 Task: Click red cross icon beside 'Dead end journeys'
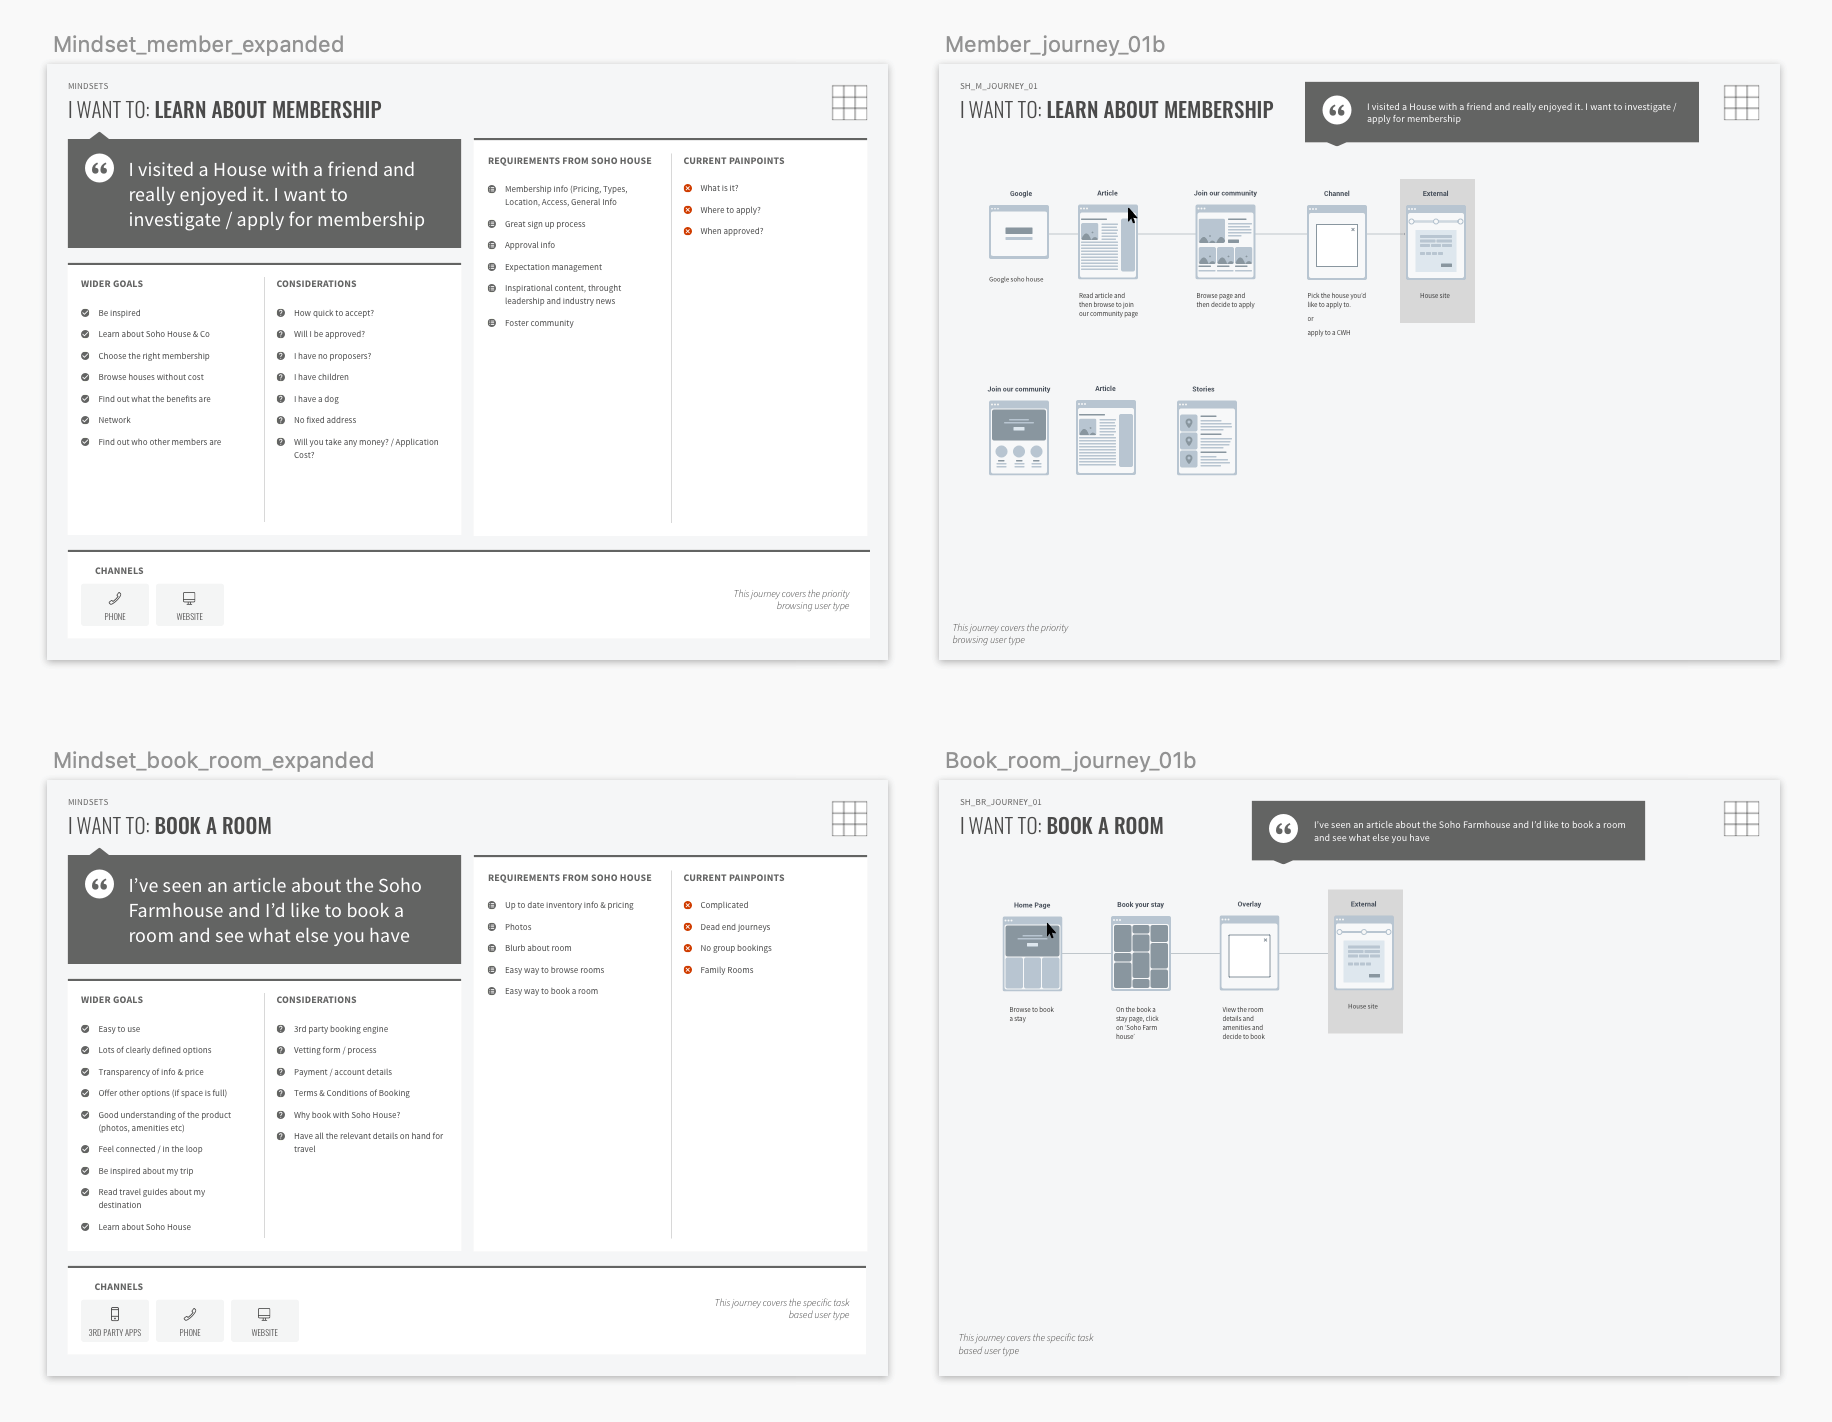688,927
